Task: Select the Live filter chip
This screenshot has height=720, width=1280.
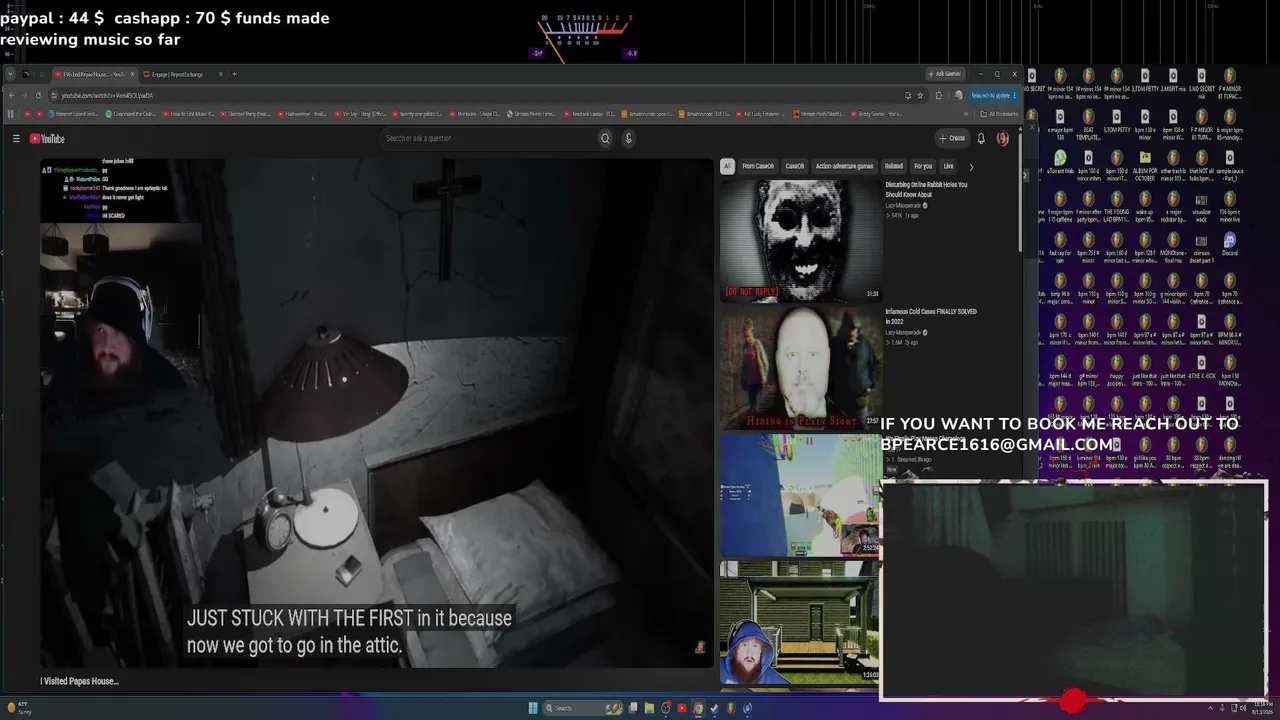Action: tap(948, 166)
